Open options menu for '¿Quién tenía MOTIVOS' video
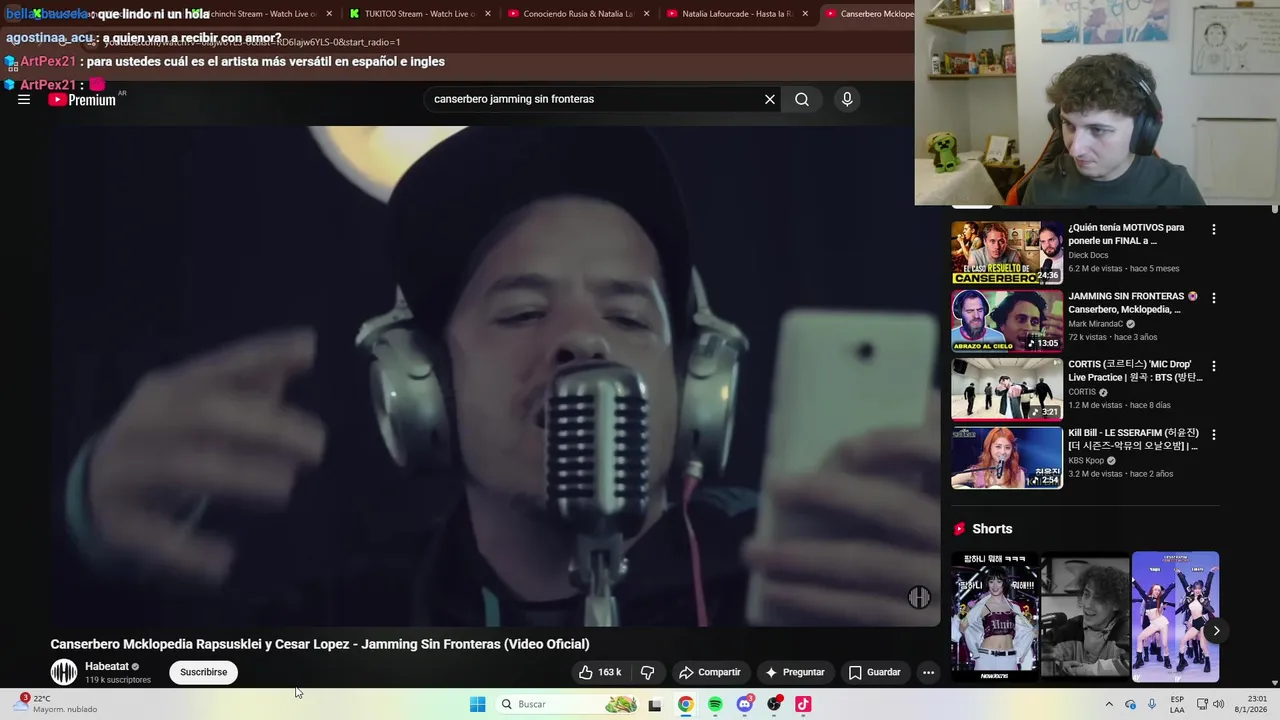Viewport: 1280px width, 720px height. [x=1214, y=230]
